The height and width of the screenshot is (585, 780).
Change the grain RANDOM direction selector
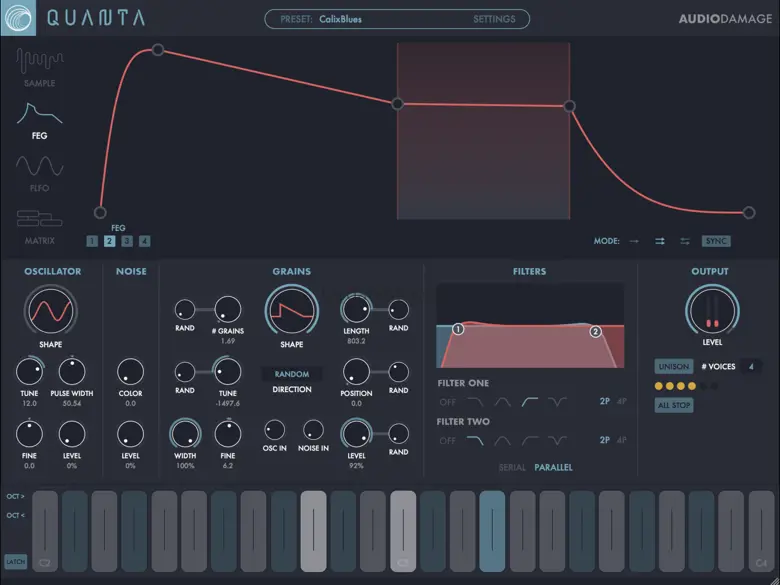coord(292,374)
